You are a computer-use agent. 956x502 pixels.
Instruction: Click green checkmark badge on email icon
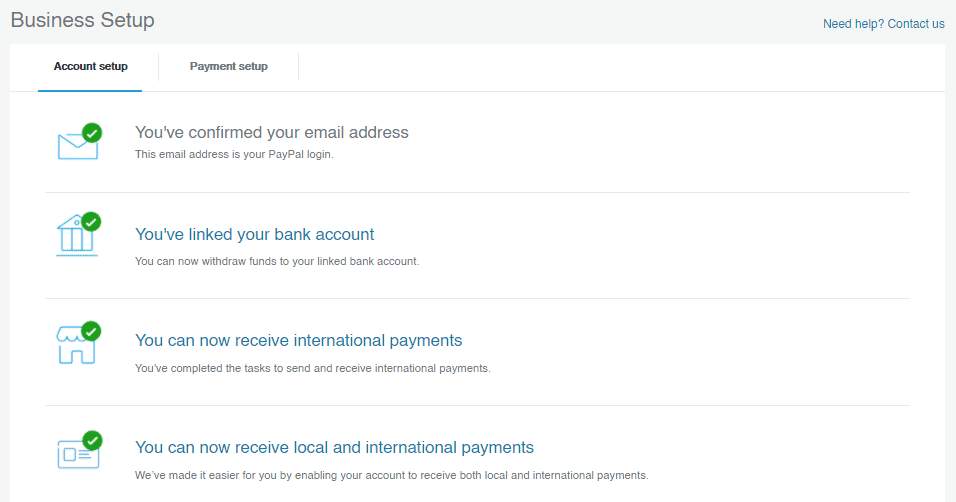coord(92,132)
